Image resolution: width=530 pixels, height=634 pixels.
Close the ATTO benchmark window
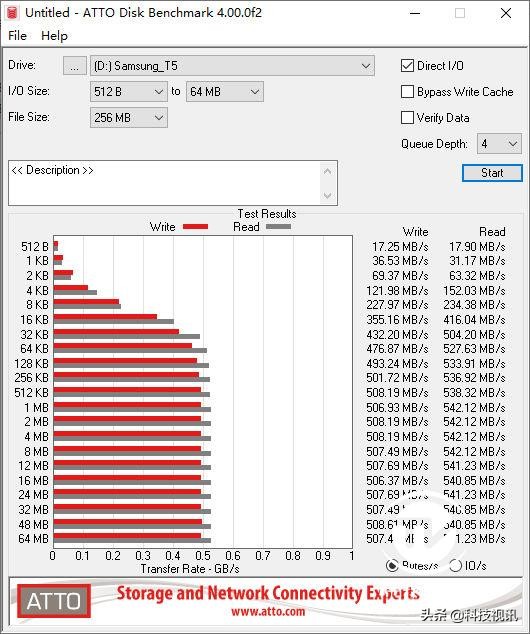coord(506,13)
